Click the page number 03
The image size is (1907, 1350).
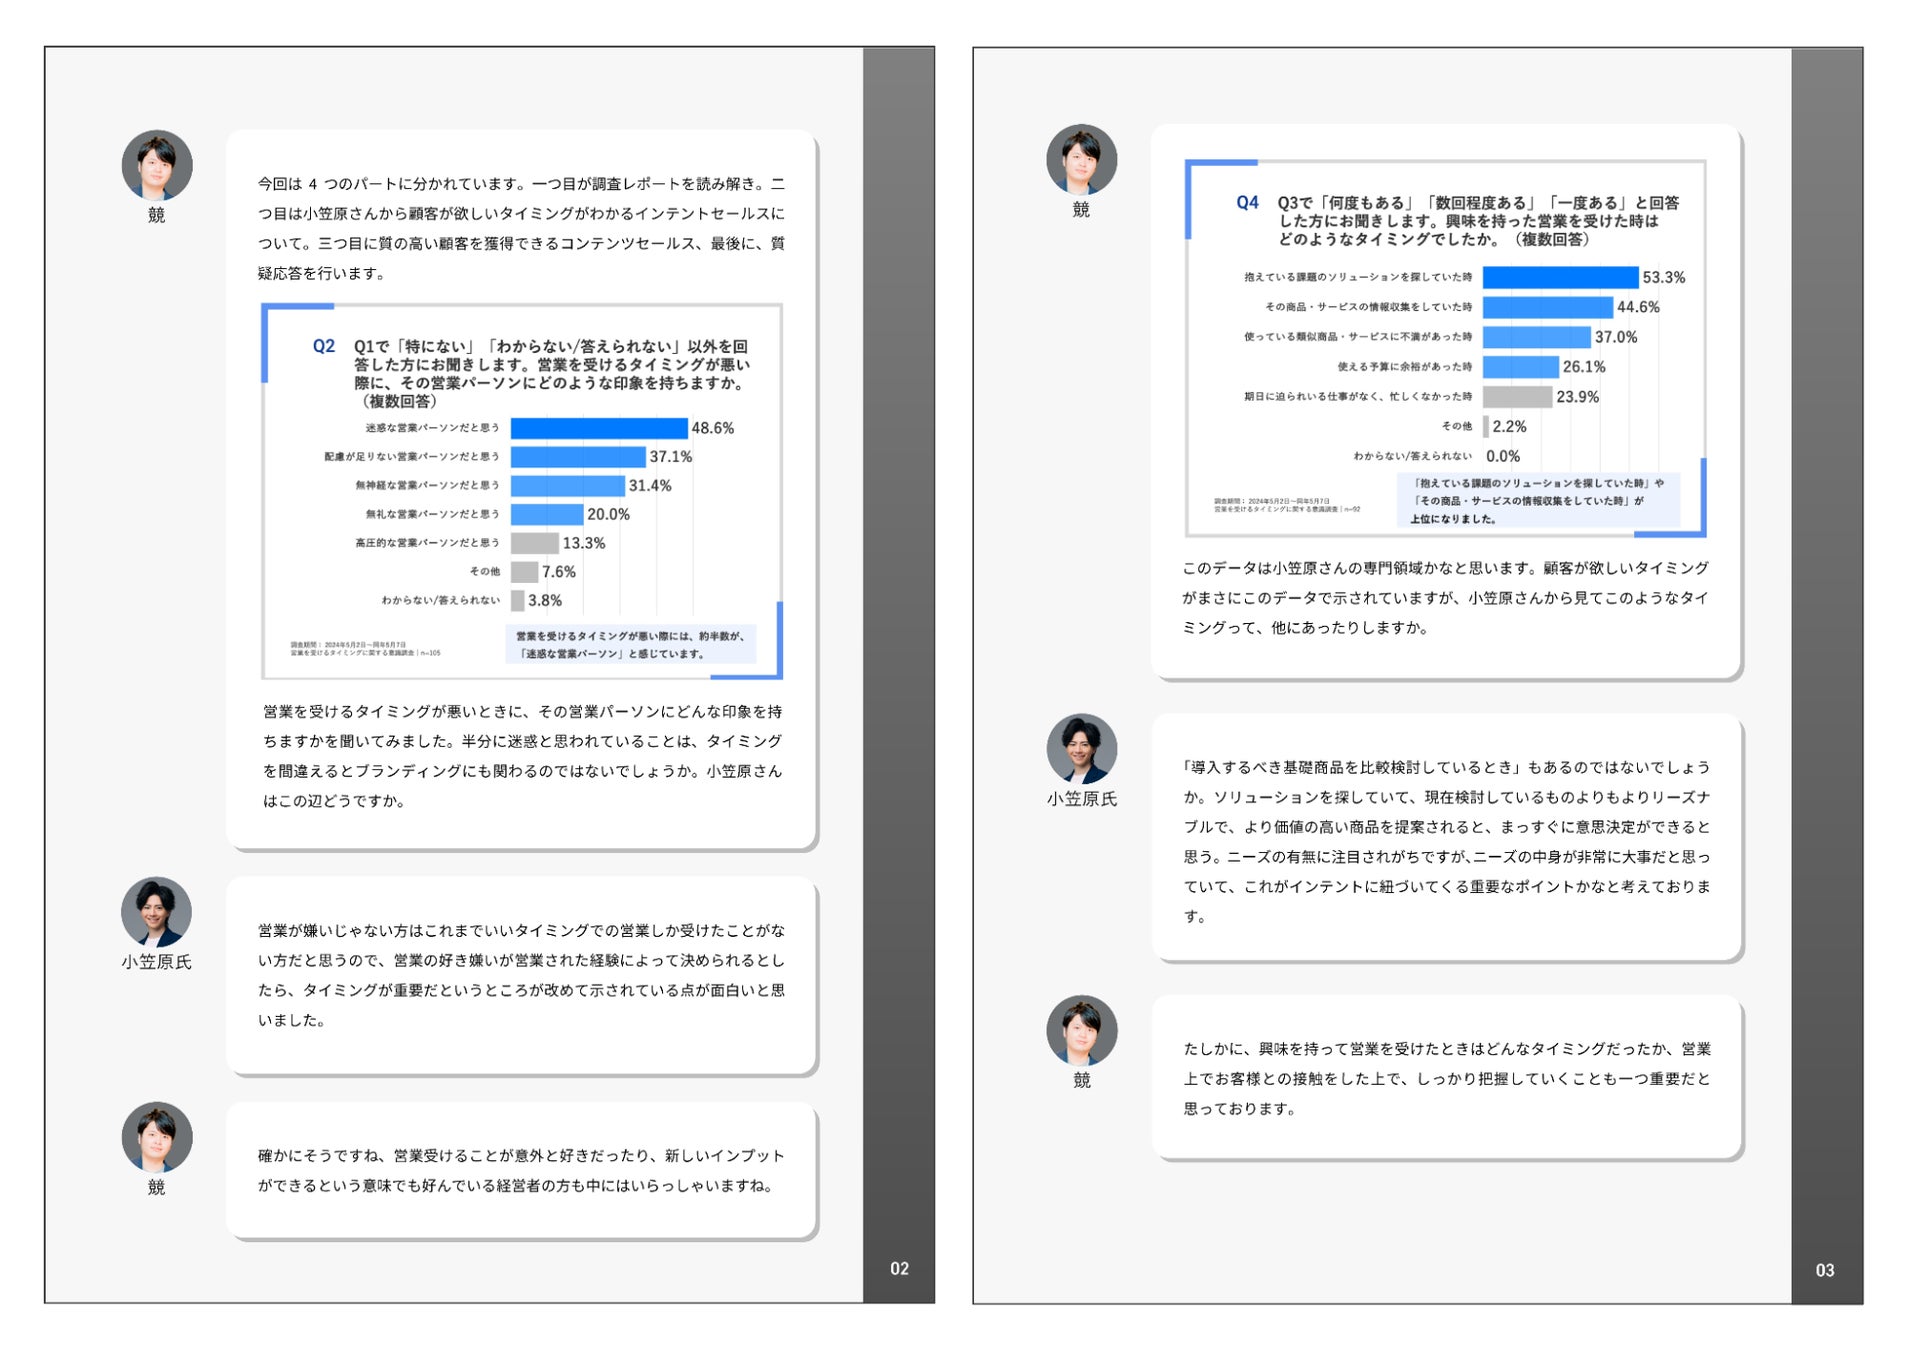point(1825,1270)
